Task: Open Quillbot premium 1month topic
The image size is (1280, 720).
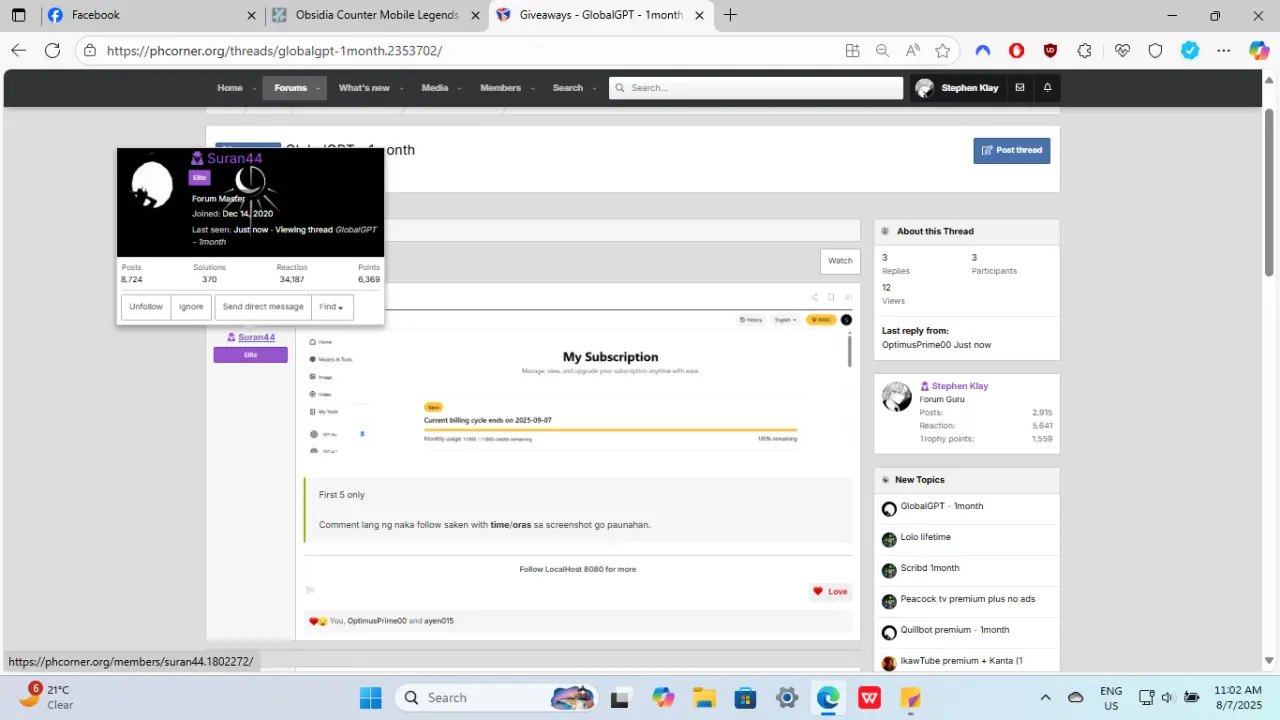Action: point(955,630)
